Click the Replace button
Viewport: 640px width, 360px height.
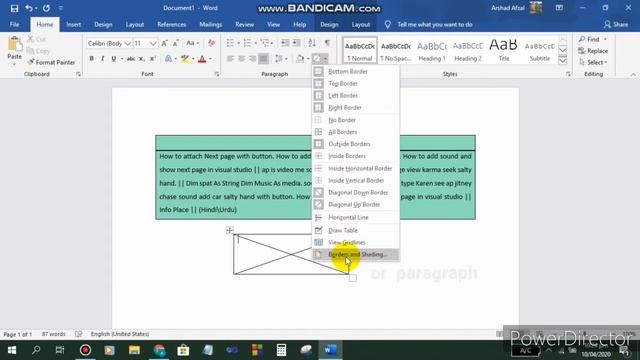593,51
